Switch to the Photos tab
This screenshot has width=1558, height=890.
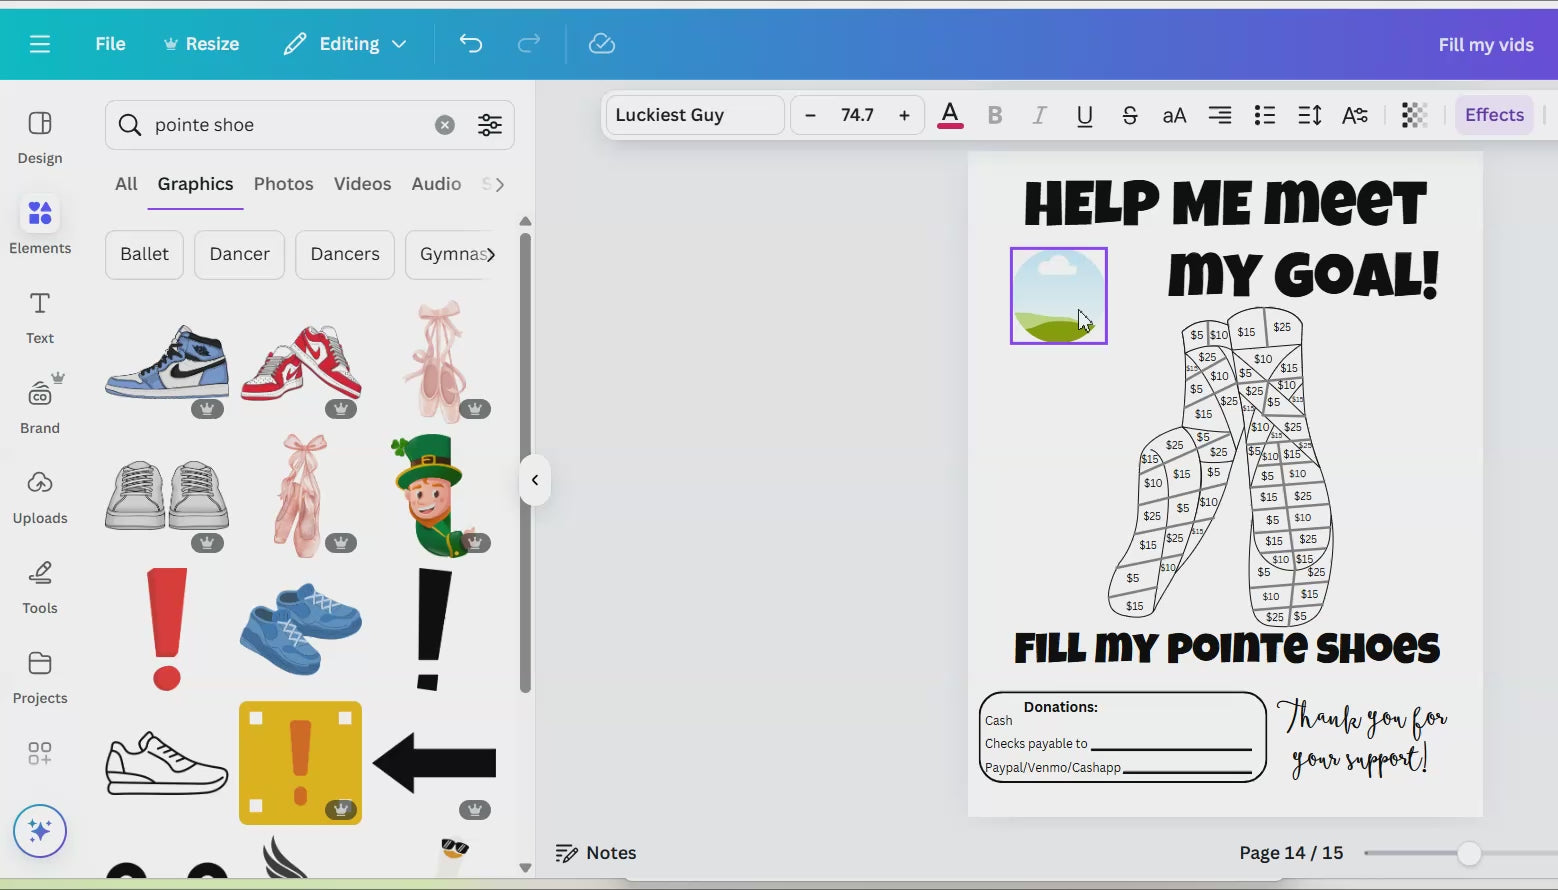283,184
